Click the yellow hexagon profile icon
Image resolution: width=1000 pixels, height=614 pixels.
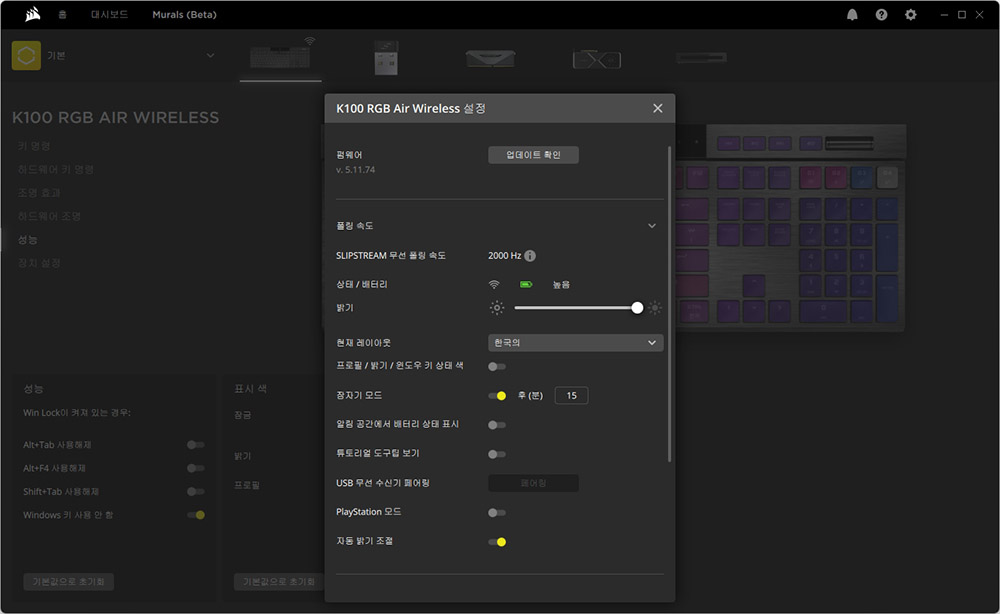tap(26, 55)
